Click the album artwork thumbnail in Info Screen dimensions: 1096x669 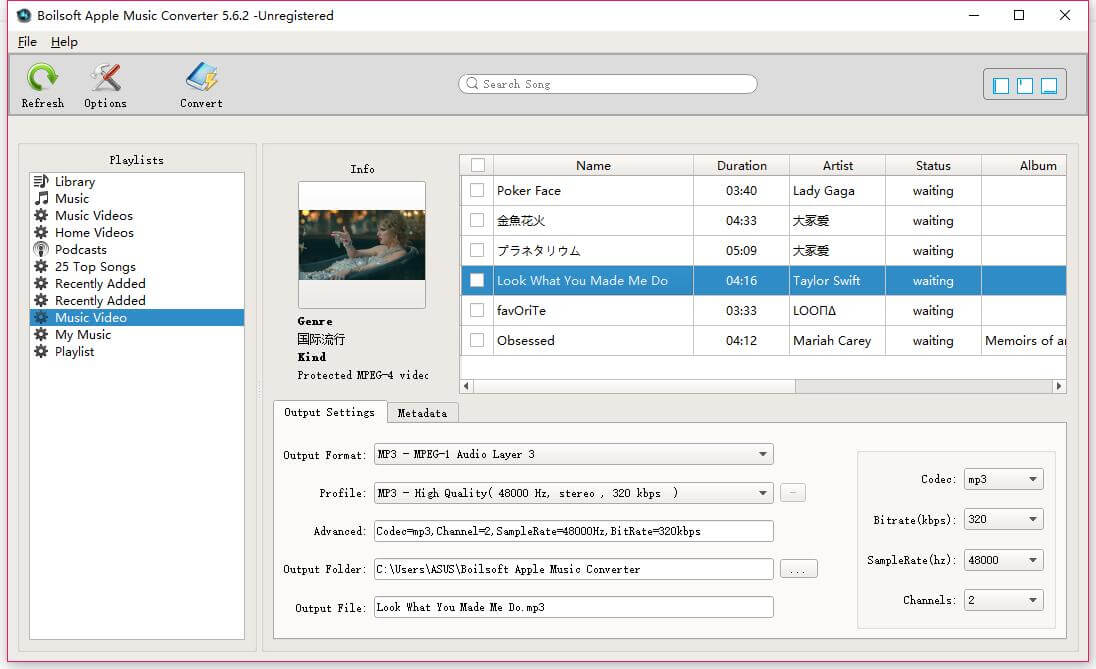click(361, 245)
